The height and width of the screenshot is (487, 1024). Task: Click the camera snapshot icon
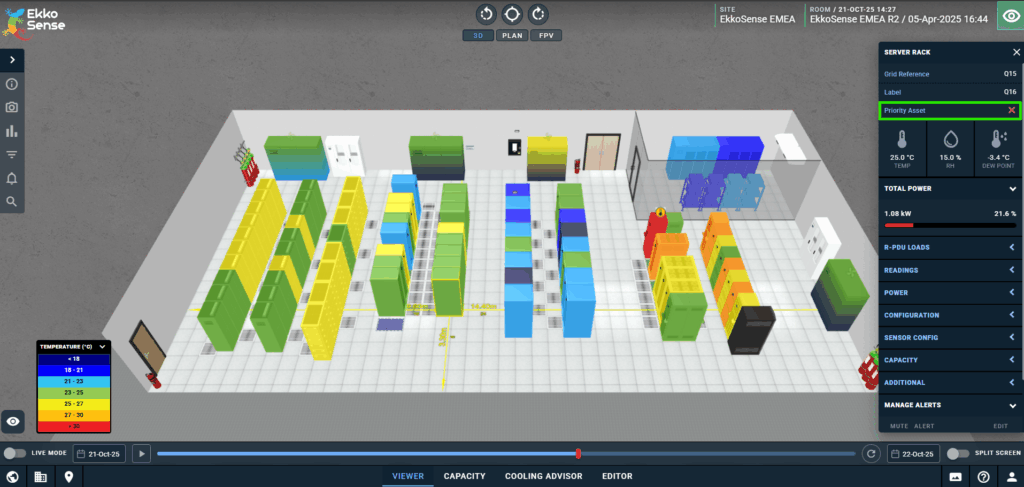[x=12, y=108]
